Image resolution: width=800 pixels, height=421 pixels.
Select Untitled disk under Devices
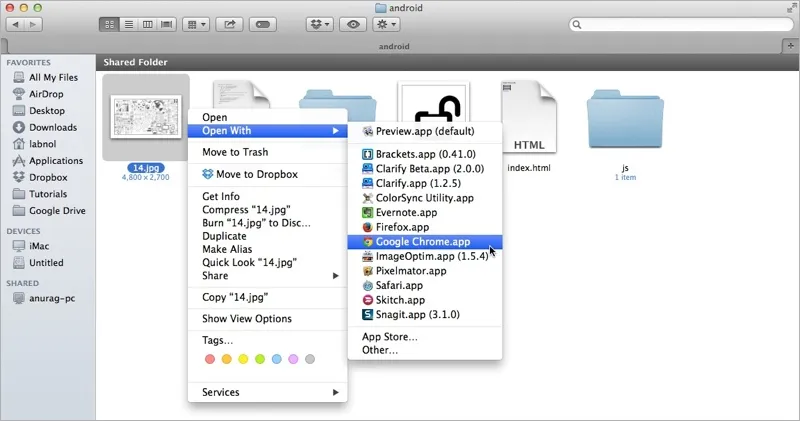(x=47, y=263)
